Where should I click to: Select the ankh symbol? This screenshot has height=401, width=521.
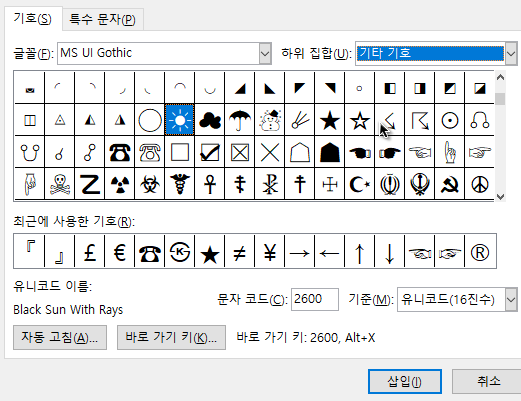[210, 184]
